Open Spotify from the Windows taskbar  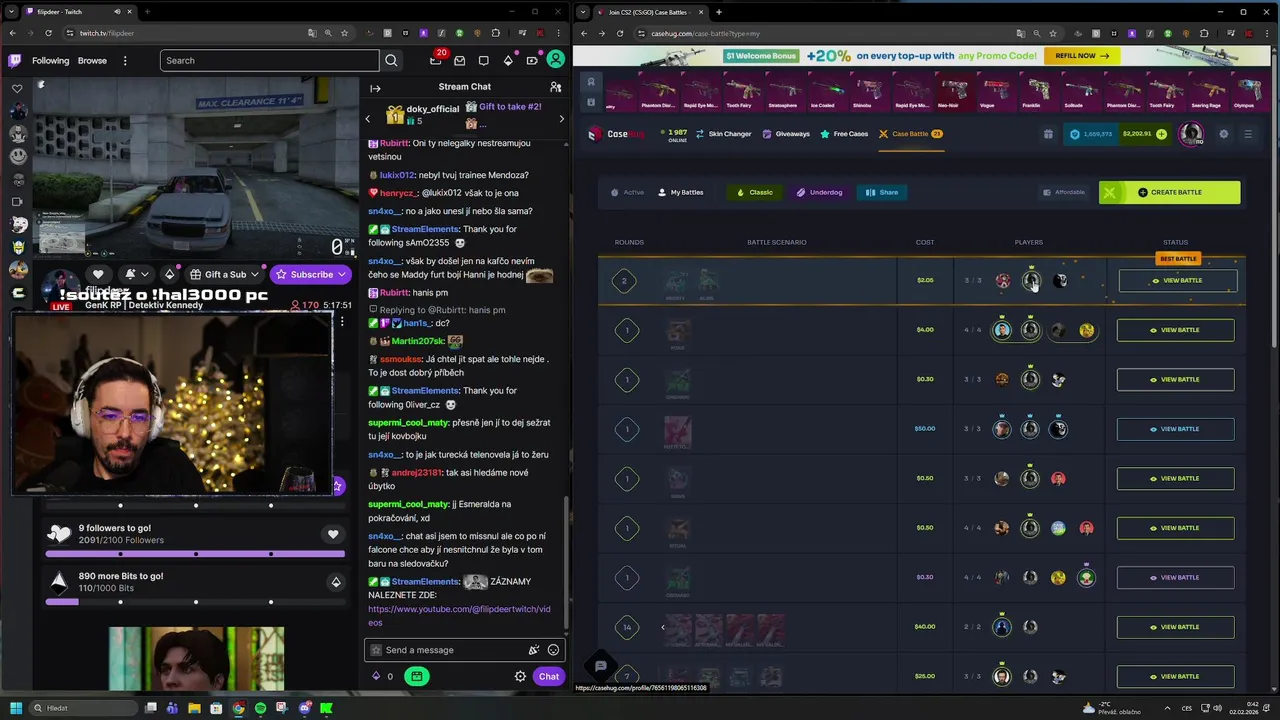[260, 708]
